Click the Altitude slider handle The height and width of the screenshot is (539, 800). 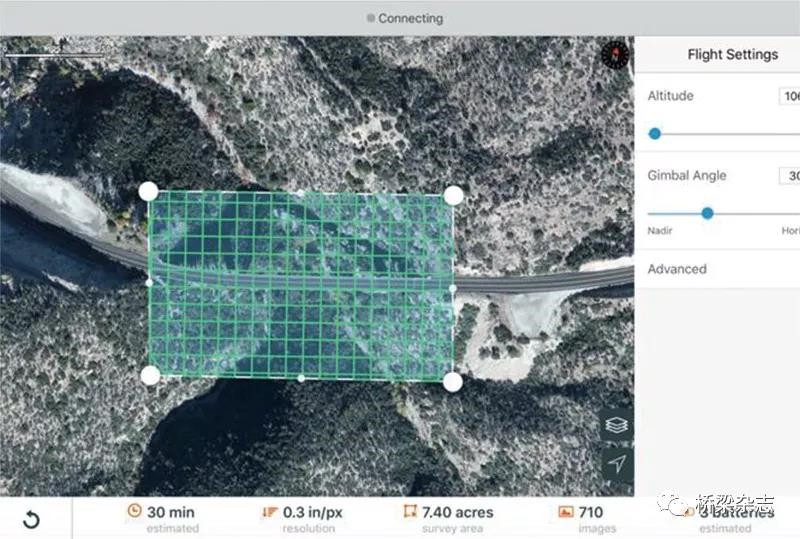pyautogui.click(x=655, y=133)
